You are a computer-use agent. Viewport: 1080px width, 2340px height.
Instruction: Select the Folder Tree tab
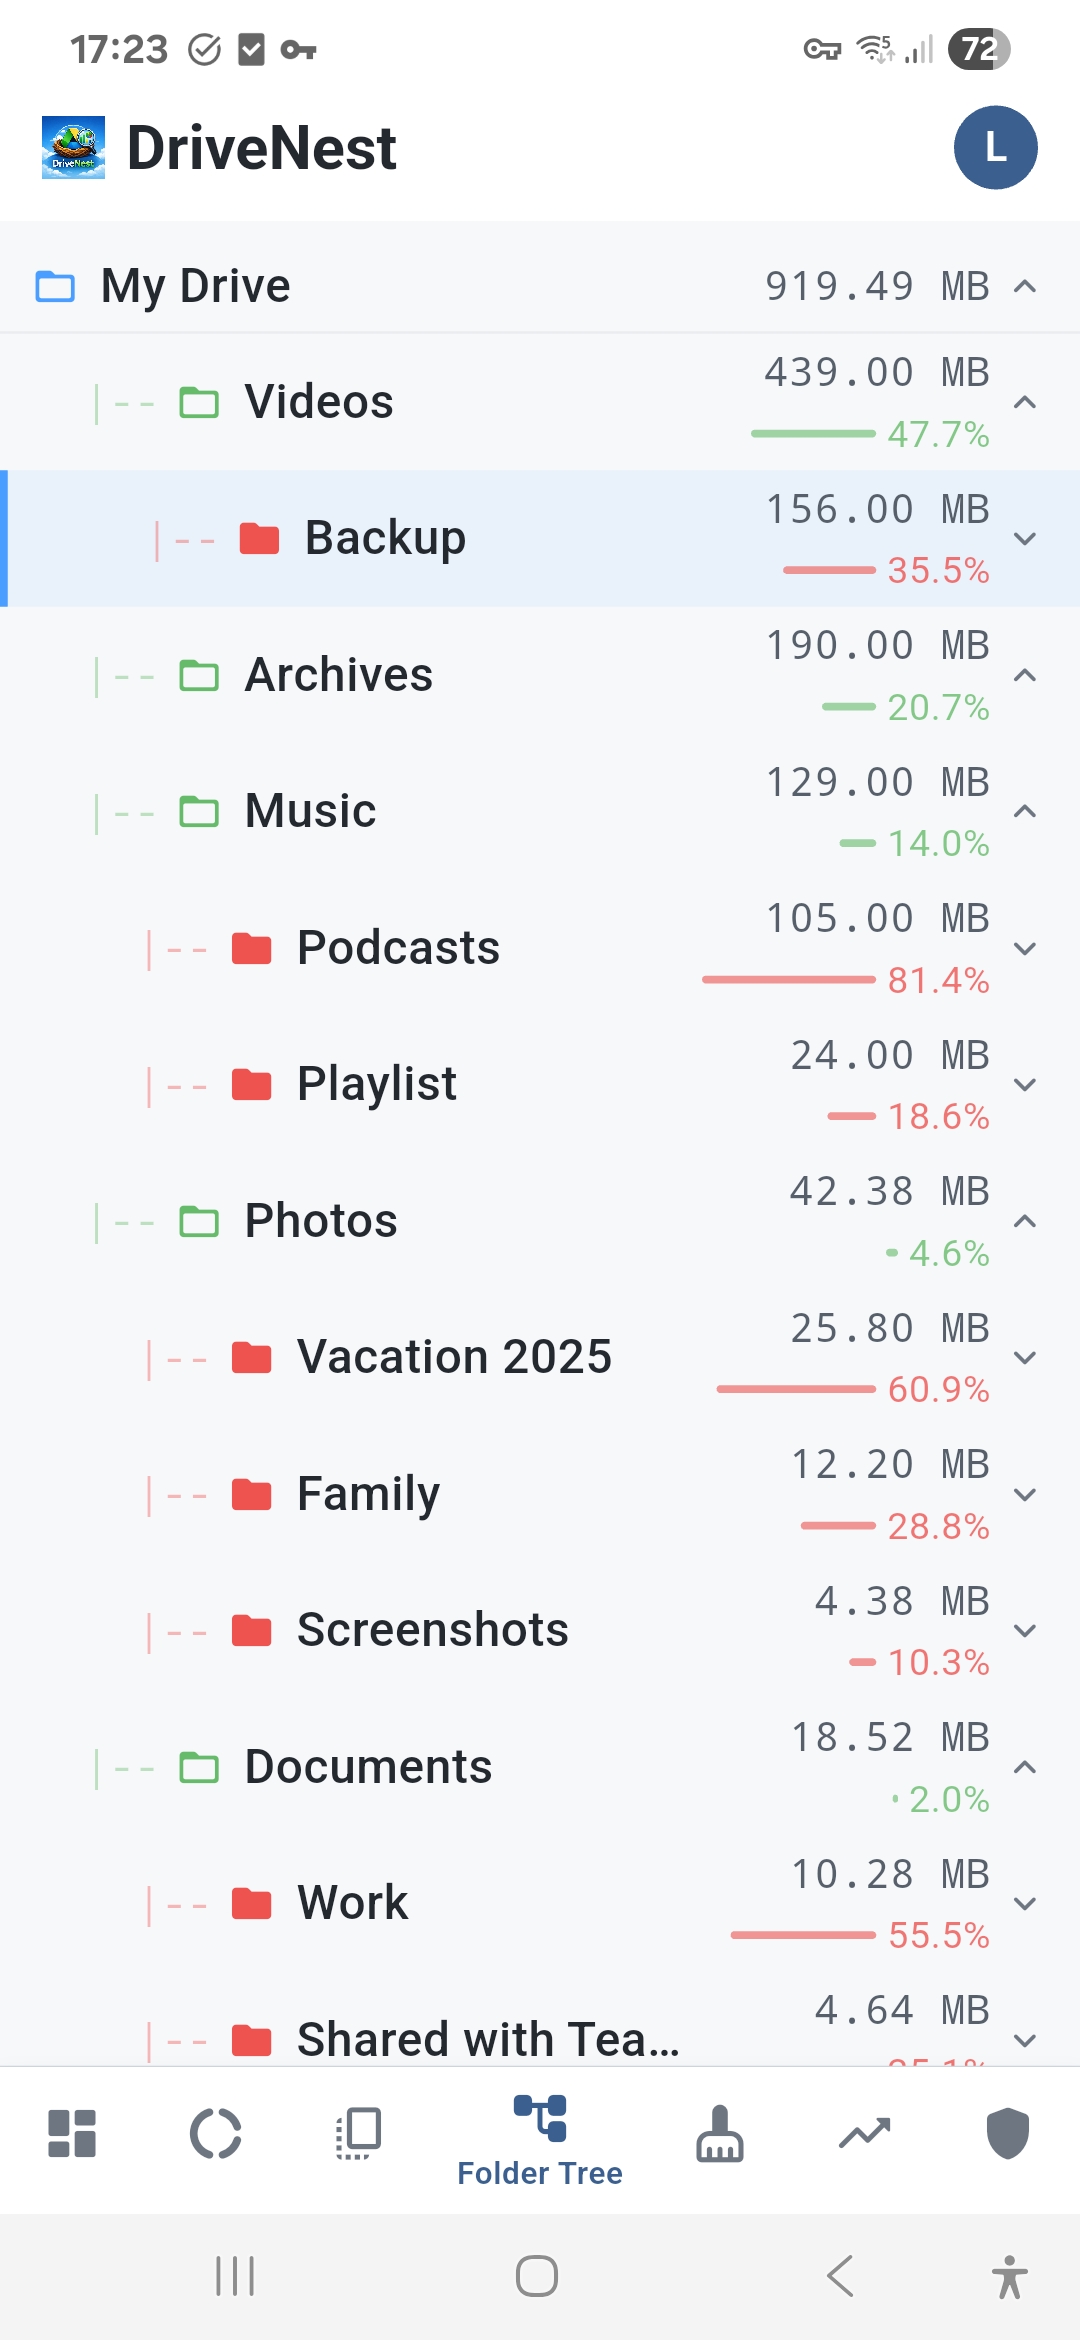[540, 2140]
